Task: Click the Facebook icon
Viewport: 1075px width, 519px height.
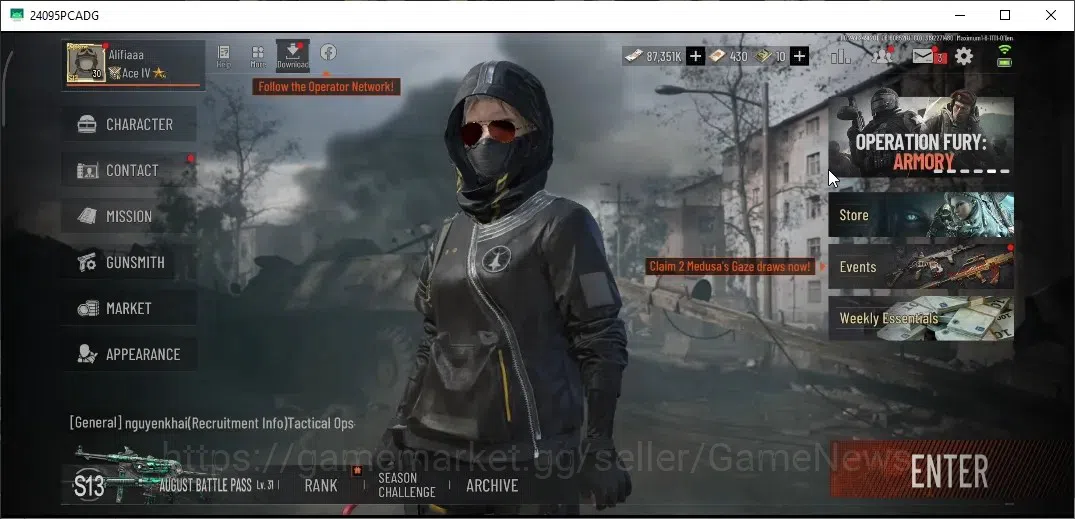Action: point(328,52)
